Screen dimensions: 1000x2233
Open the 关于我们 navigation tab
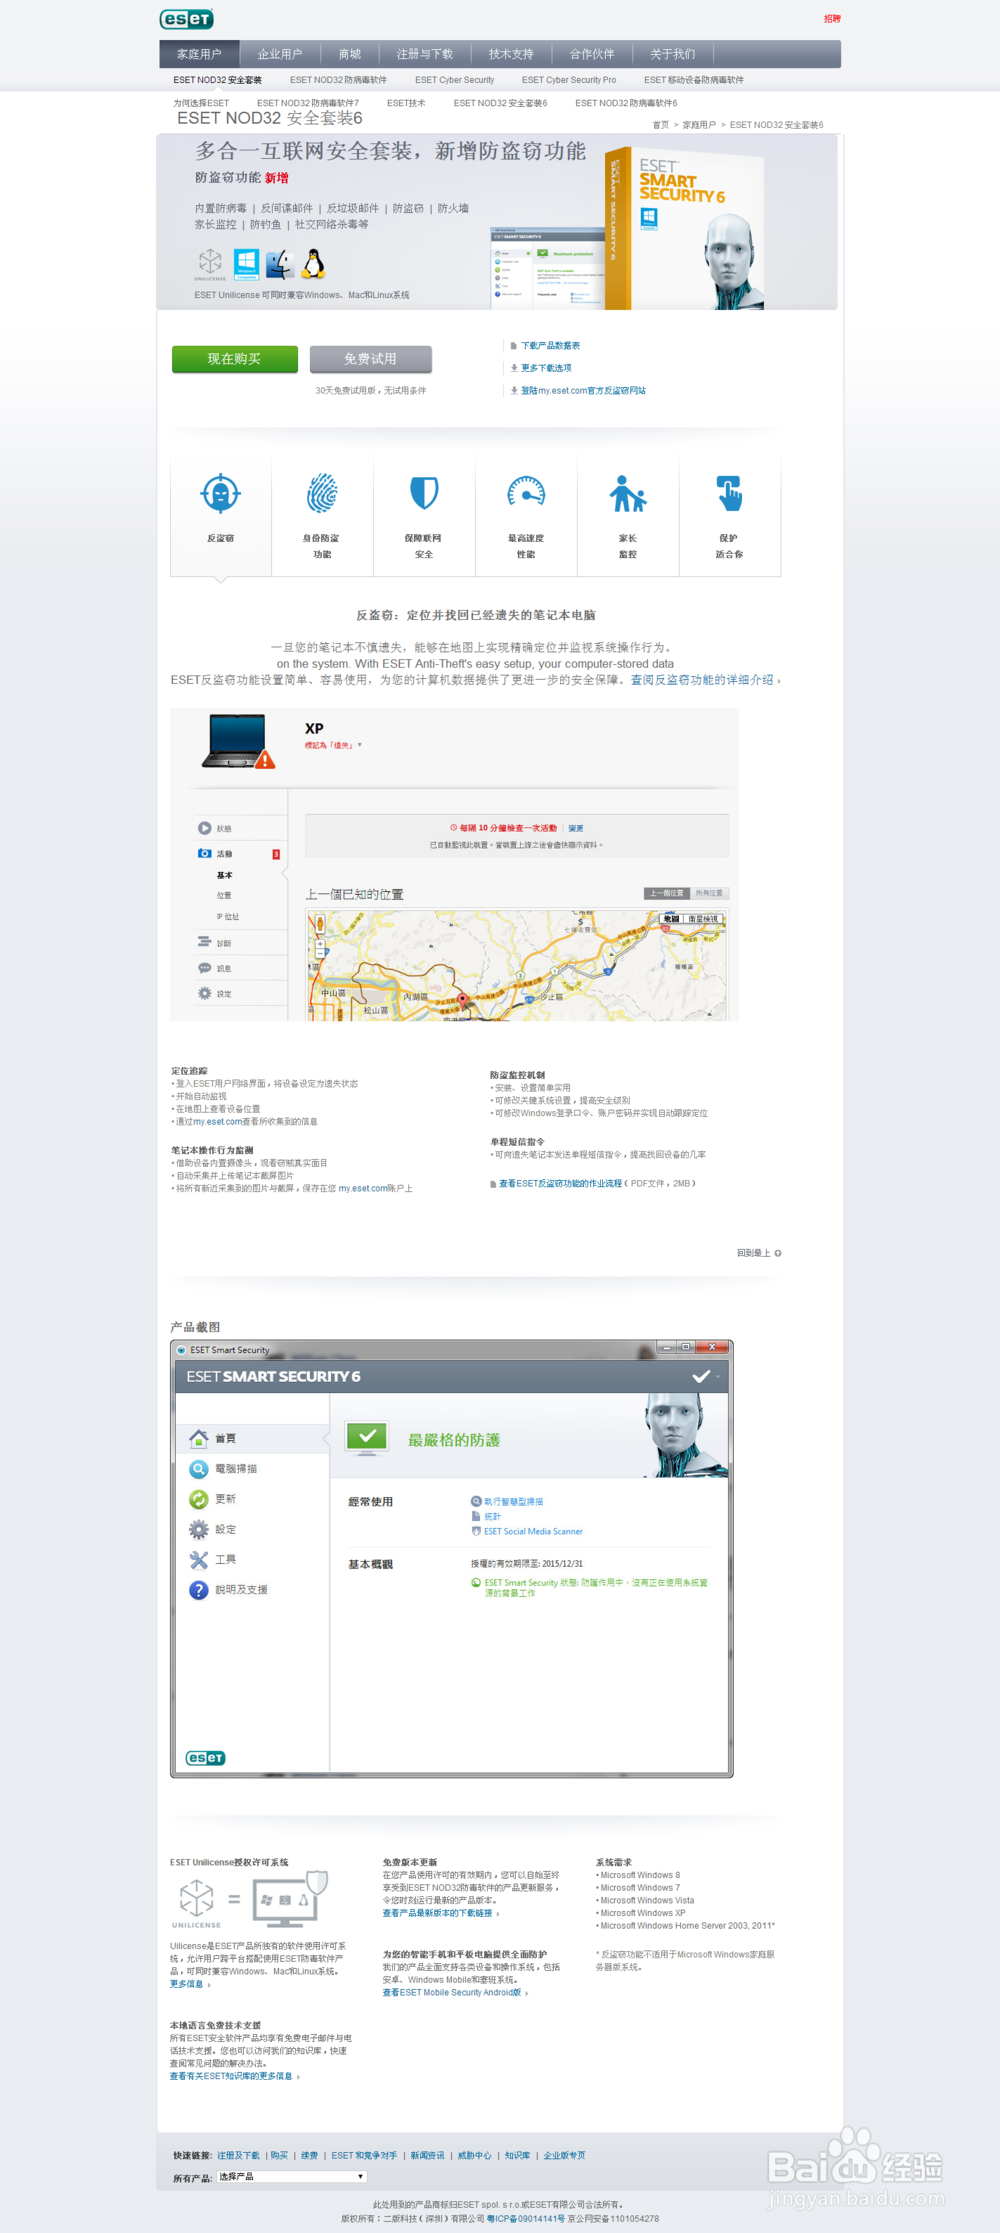coord(672,54)
